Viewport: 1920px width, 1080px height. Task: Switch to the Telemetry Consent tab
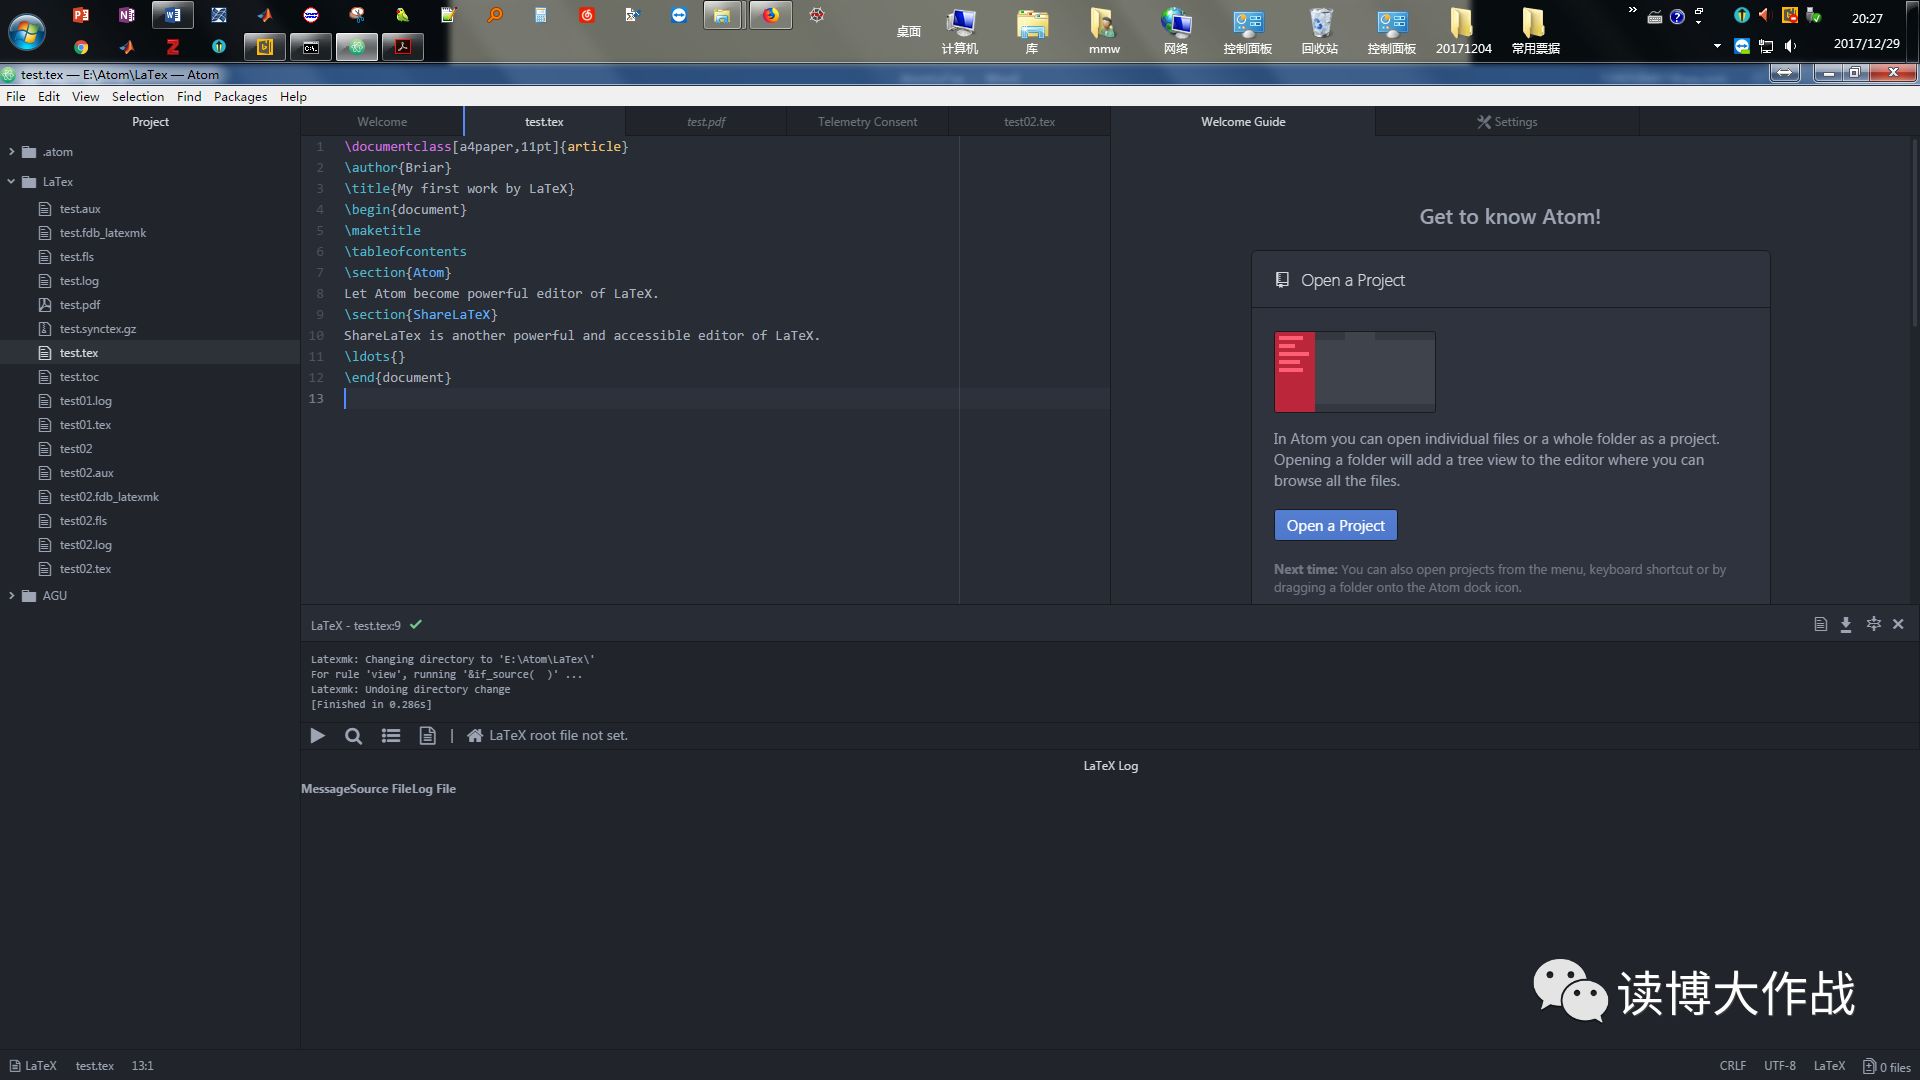(867, 122)
